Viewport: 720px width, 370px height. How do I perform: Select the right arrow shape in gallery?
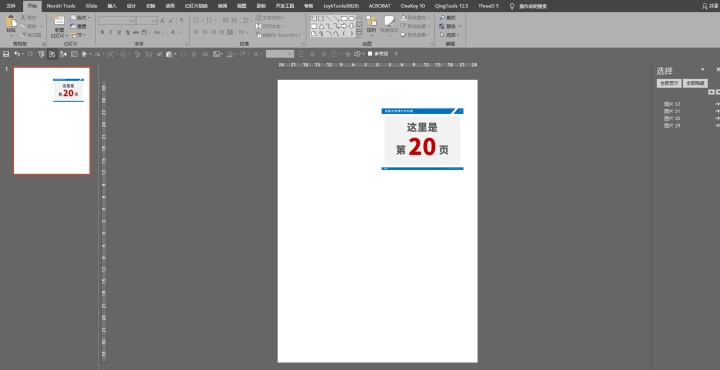click(x=344, y=26)
